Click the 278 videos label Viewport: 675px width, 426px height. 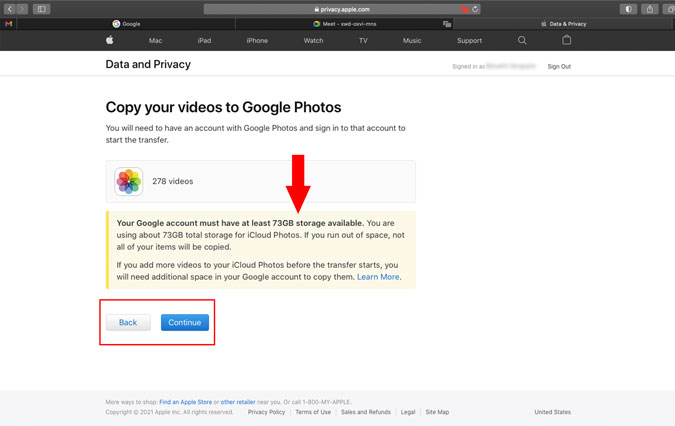[173, 181]
